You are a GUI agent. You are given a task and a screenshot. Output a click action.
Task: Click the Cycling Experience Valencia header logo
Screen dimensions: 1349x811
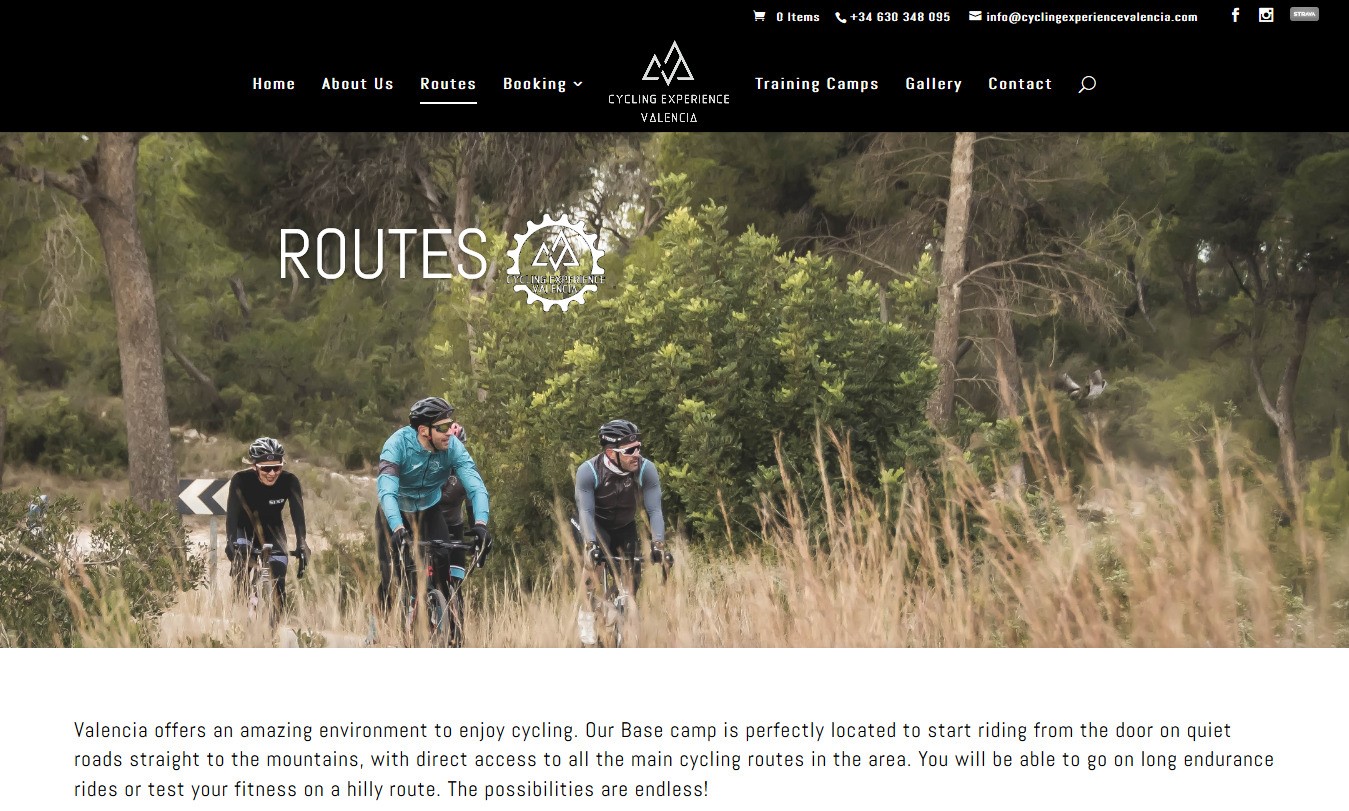coord(669,82)
